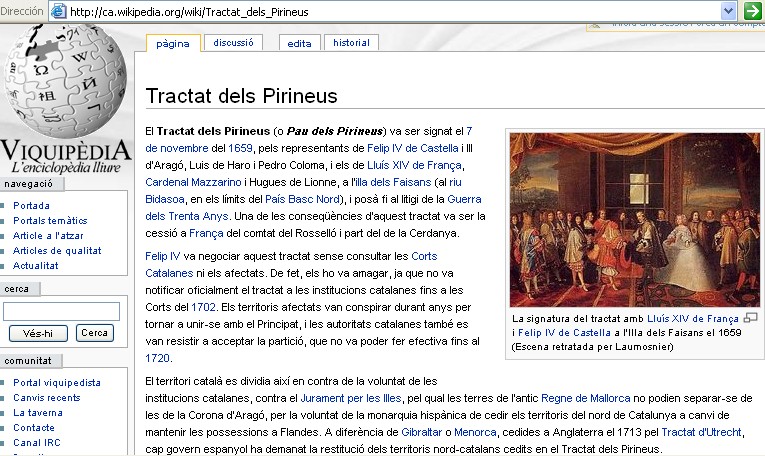
Task: Follow the Jurament per les Illes link
Action: click(351, 398)
